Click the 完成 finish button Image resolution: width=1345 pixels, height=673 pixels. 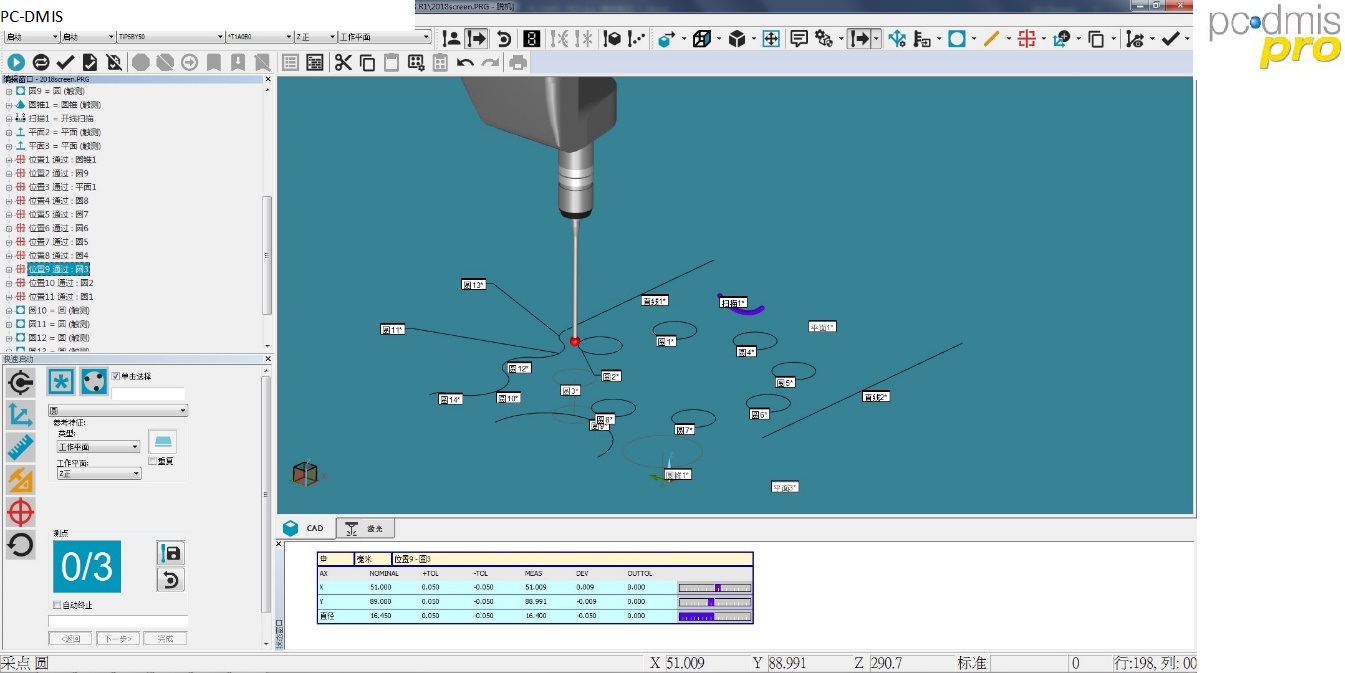165,638
